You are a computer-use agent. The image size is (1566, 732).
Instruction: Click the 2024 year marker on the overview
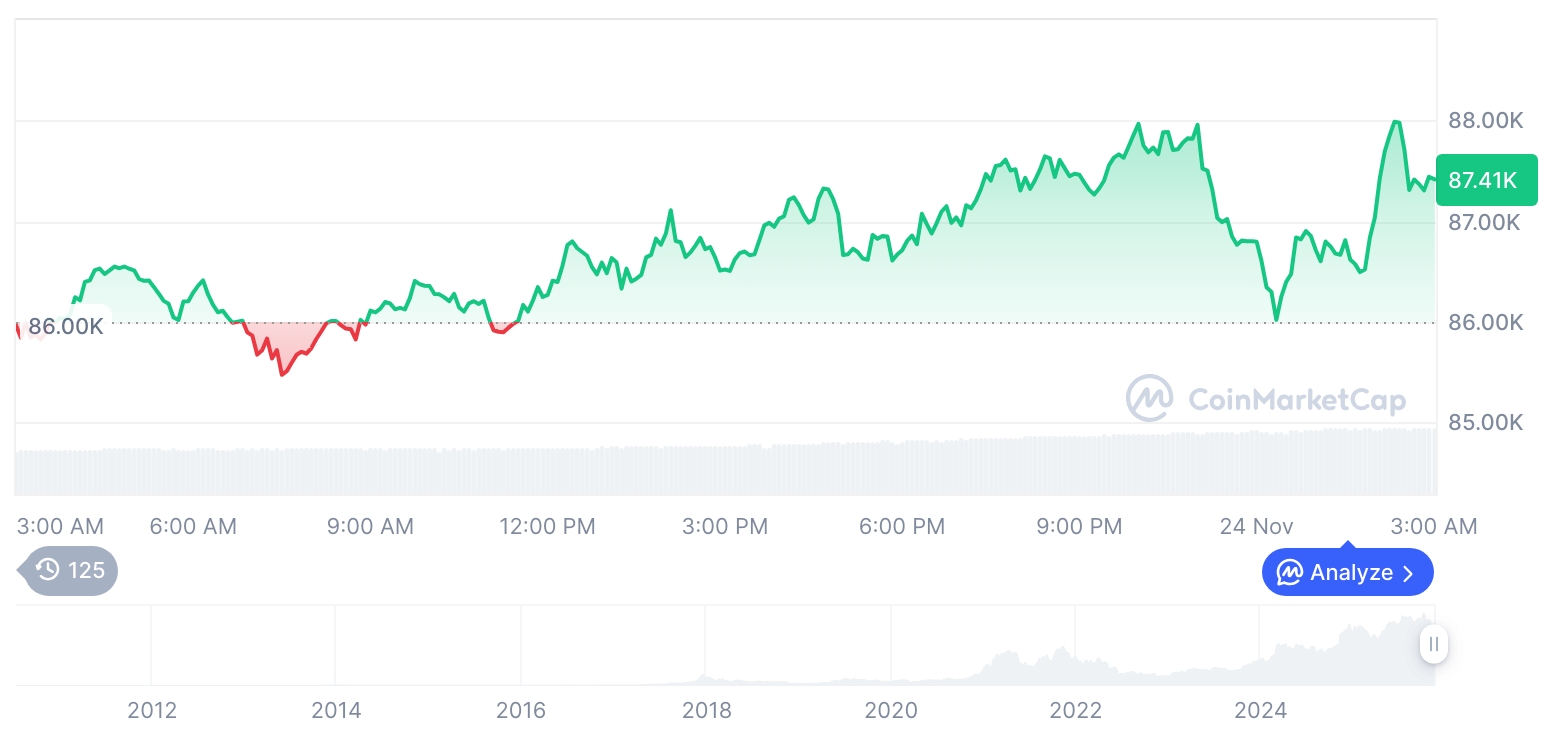[1260, 711]
